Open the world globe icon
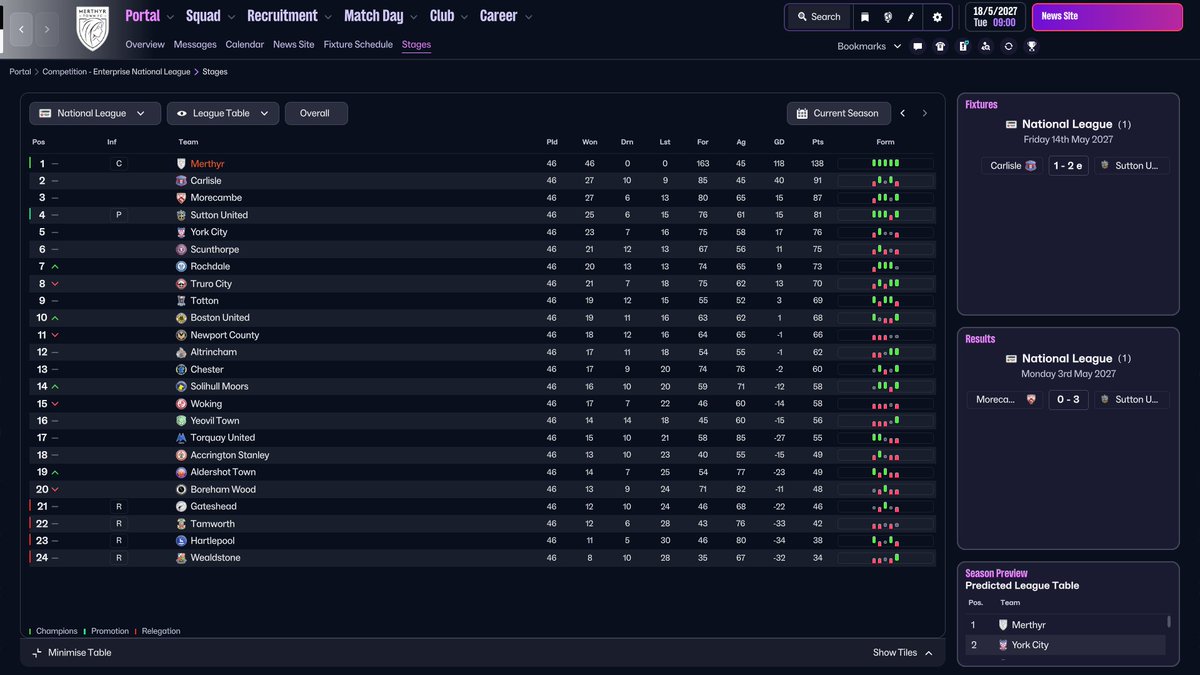Image resolution: width=1200 pixels, height=675 pixels. 888,17
